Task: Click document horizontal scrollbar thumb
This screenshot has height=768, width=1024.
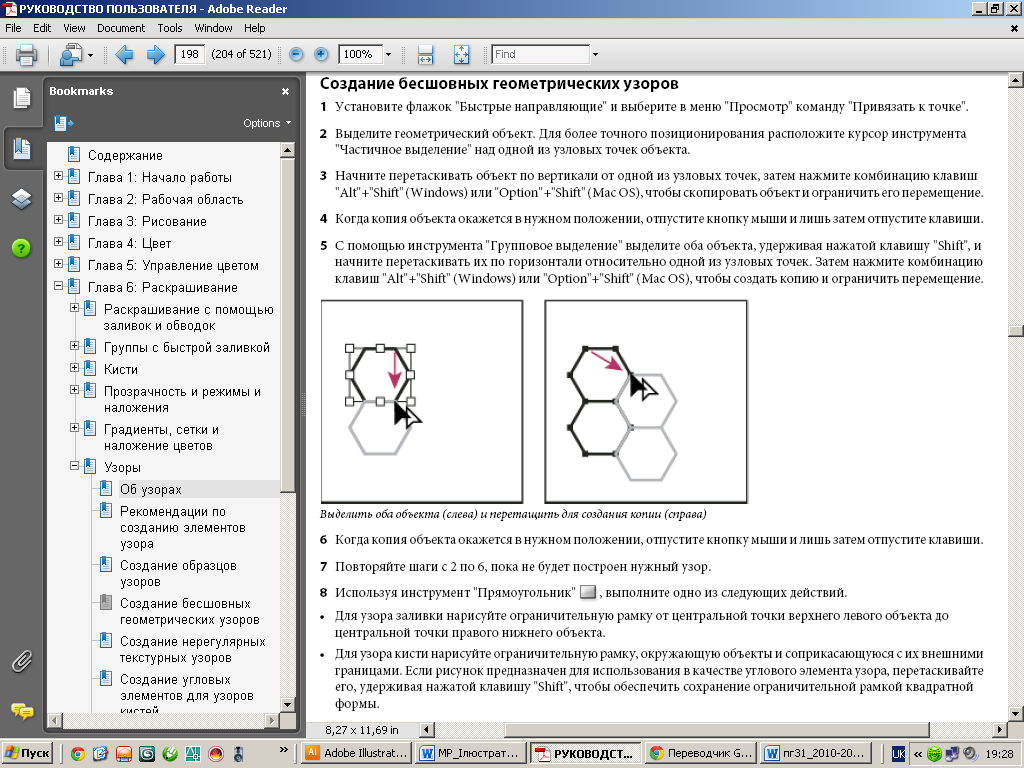Action: [x=716, y=729]
